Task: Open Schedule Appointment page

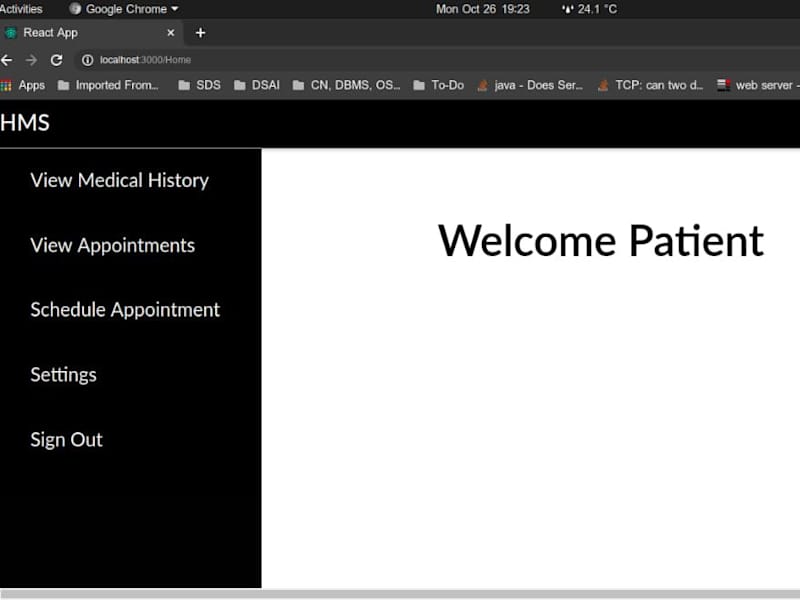Action: pos(125,310)
